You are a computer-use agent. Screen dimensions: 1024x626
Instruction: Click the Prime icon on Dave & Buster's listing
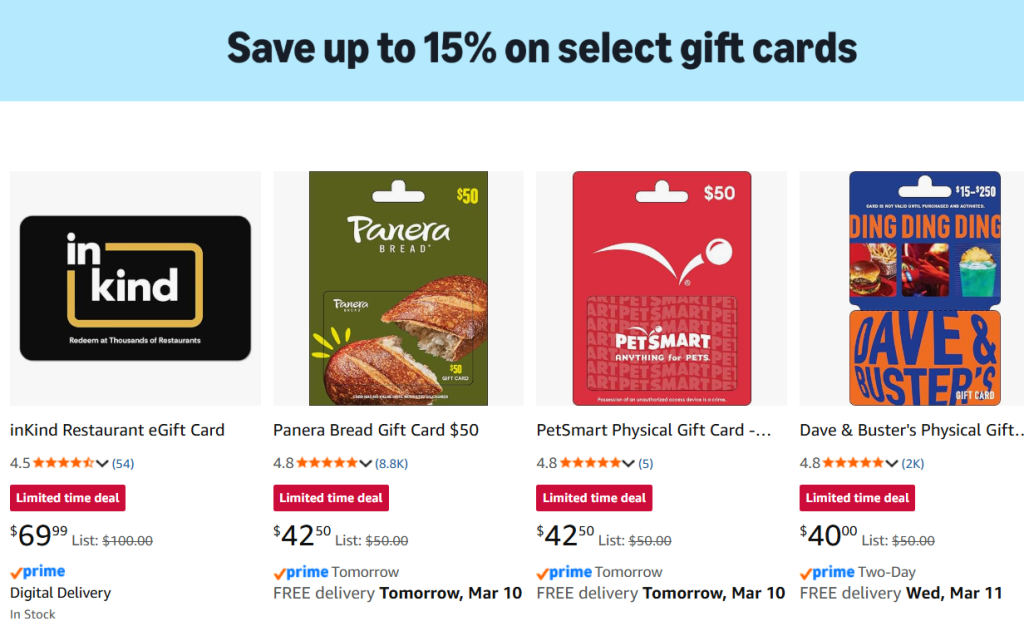pyautogui.click(x=827, y=572)
